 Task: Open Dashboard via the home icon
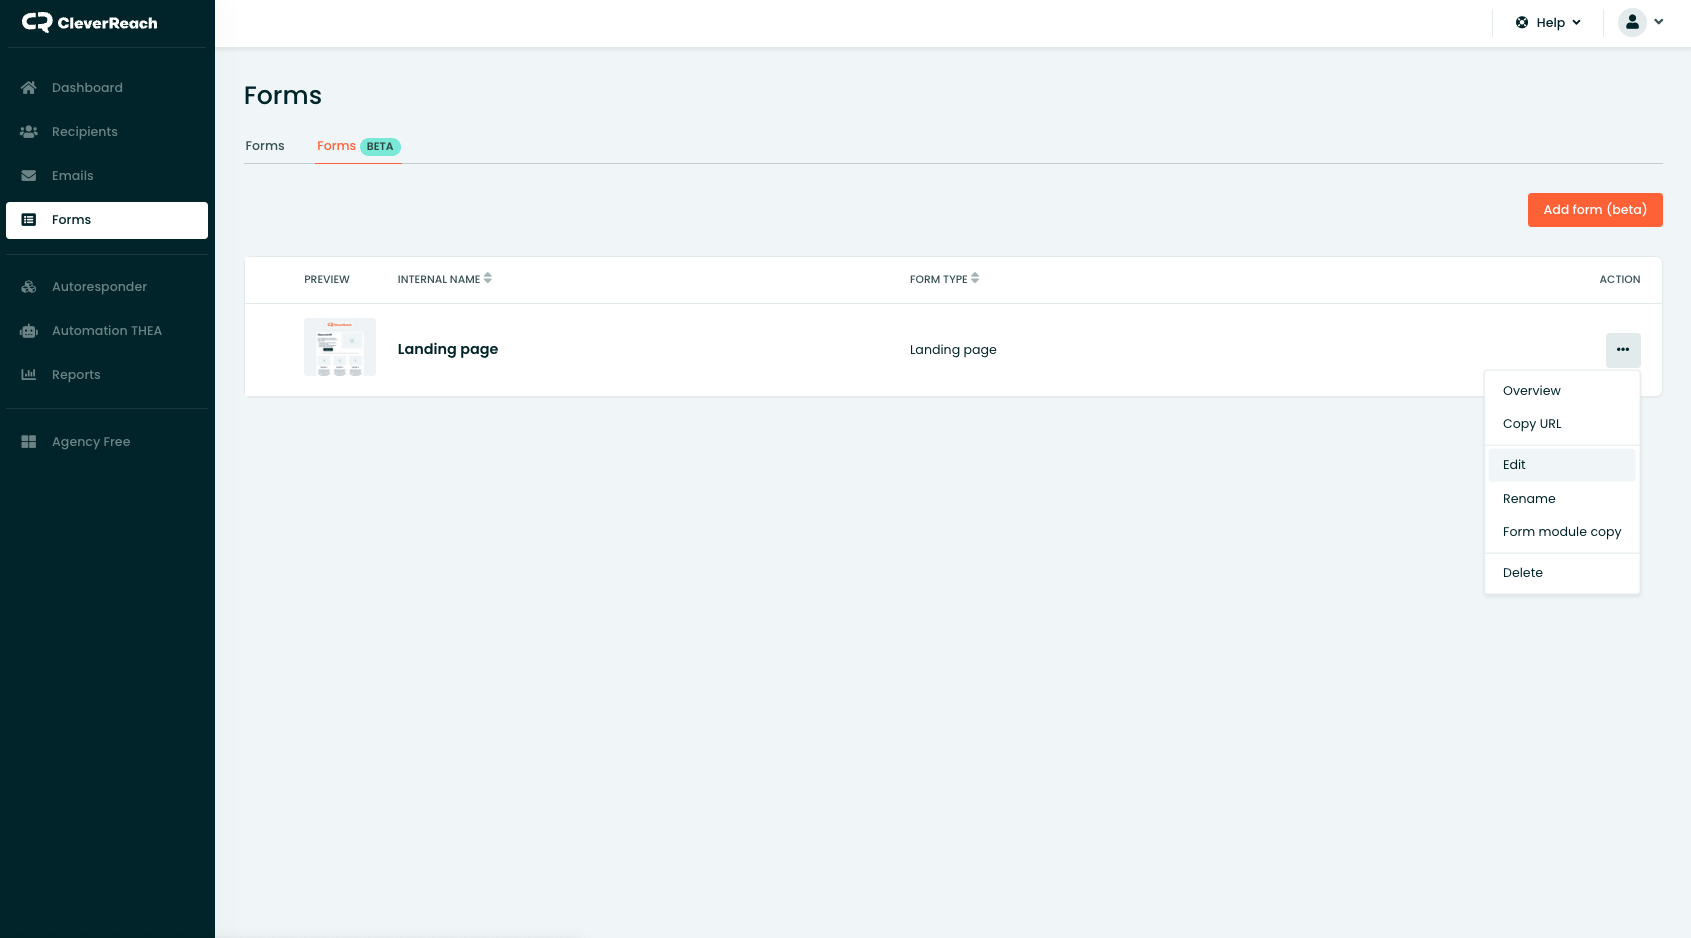tap(29, 88)
